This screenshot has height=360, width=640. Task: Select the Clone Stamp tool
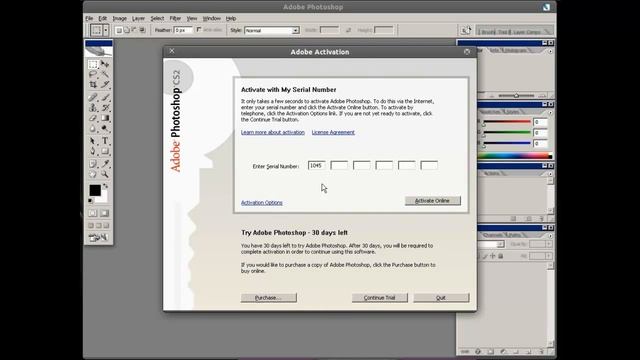(x=93, y=108)
